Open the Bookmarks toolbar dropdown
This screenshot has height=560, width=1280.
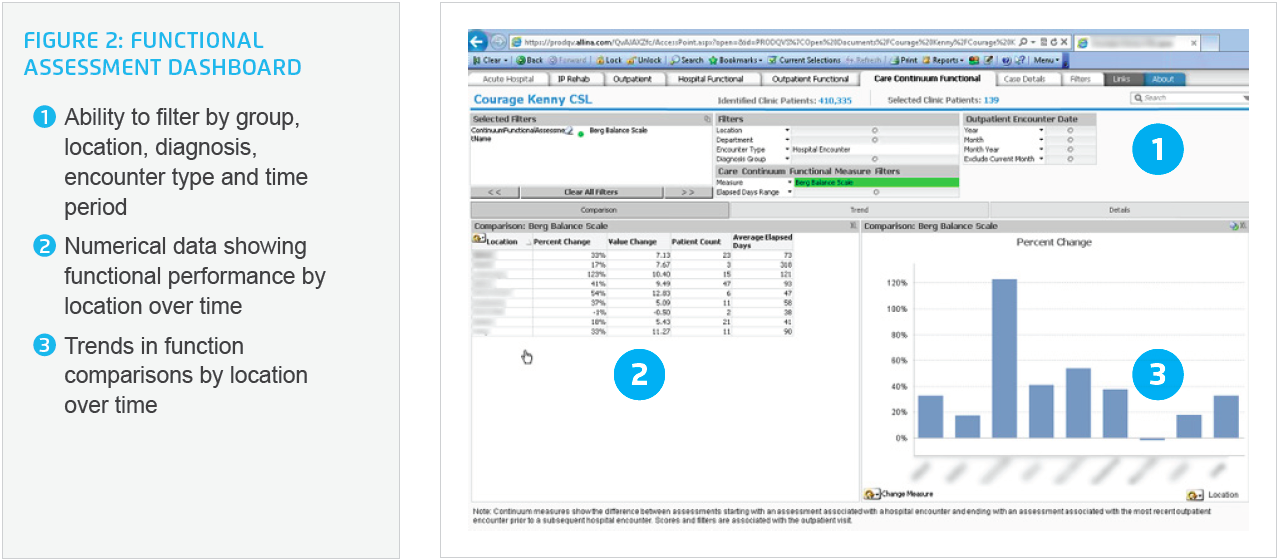735,60
